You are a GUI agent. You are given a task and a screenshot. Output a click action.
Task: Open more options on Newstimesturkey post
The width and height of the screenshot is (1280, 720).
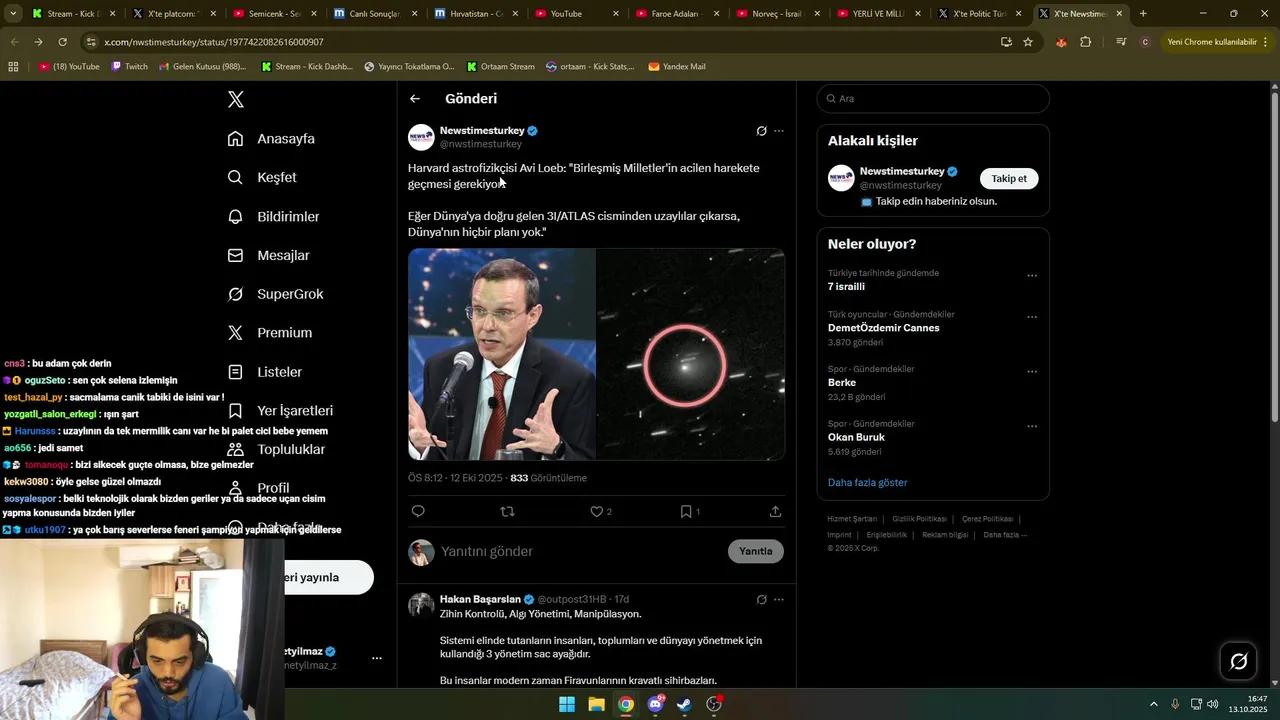click(779, 131)
